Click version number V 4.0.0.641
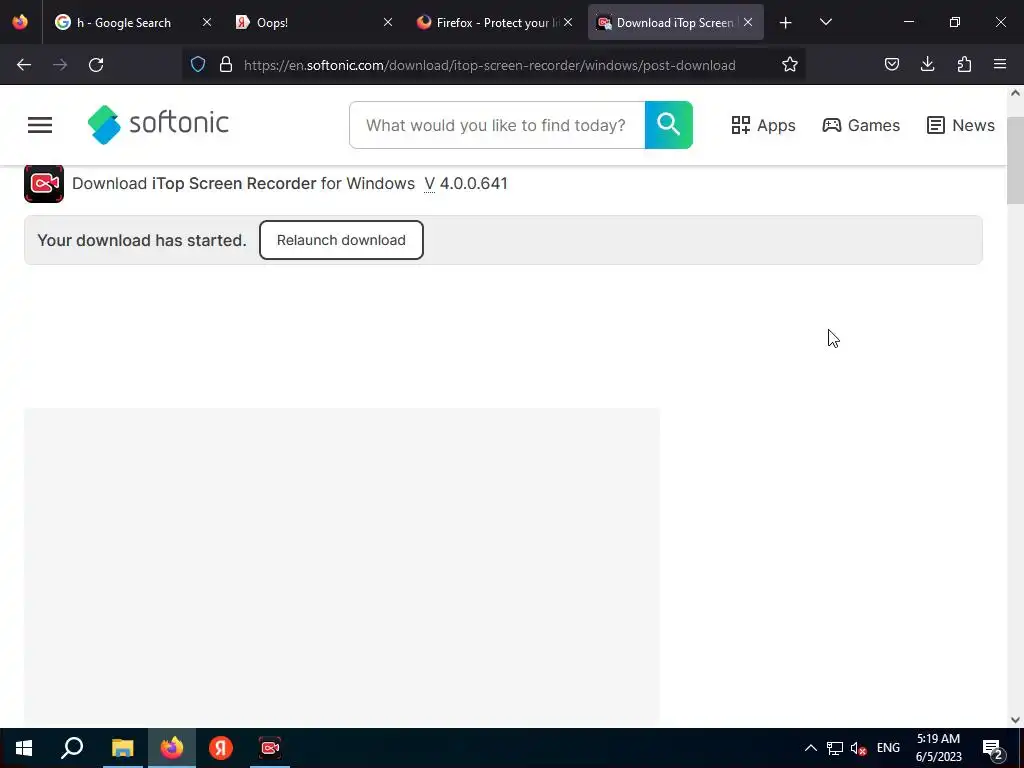1024x768 pixels. 466,184
